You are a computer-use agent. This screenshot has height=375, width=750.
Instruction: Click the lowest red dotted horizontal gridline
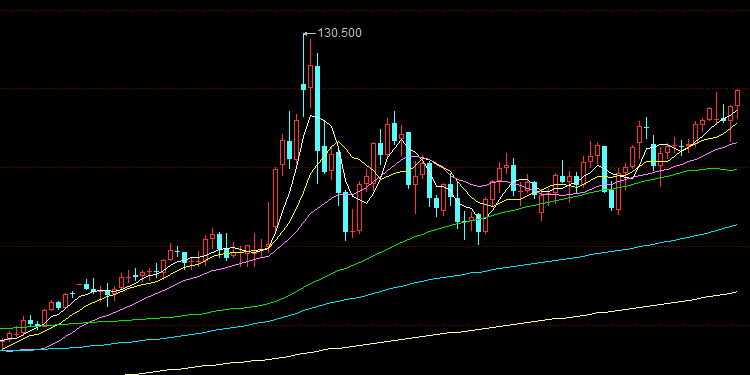tap(375, 326)
